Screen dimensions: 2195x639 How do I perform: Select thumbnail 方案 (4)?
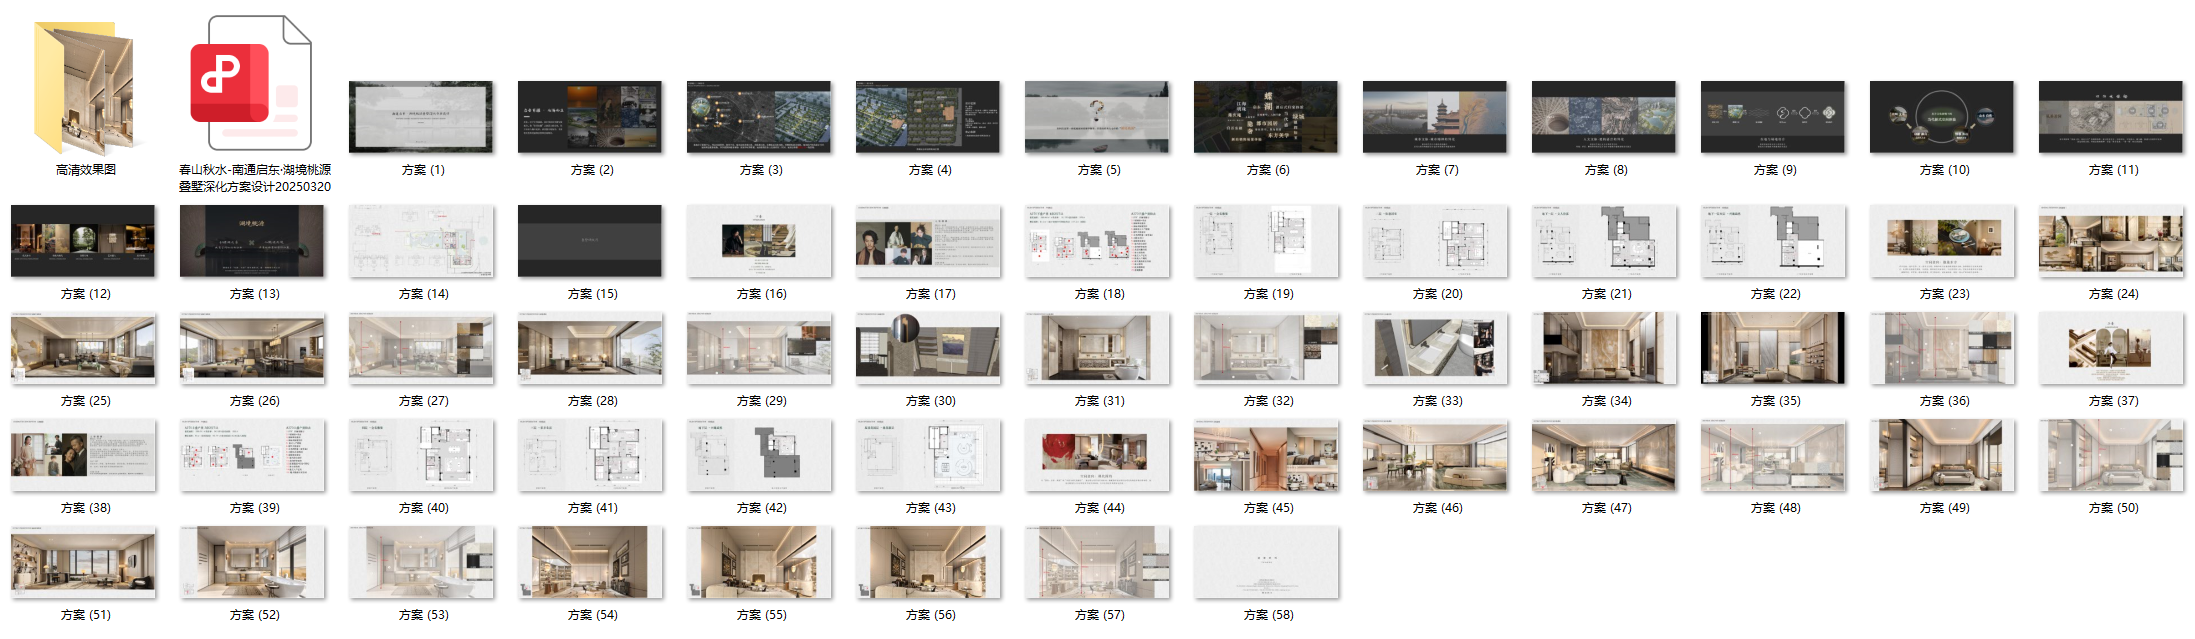tap(928, 117)
